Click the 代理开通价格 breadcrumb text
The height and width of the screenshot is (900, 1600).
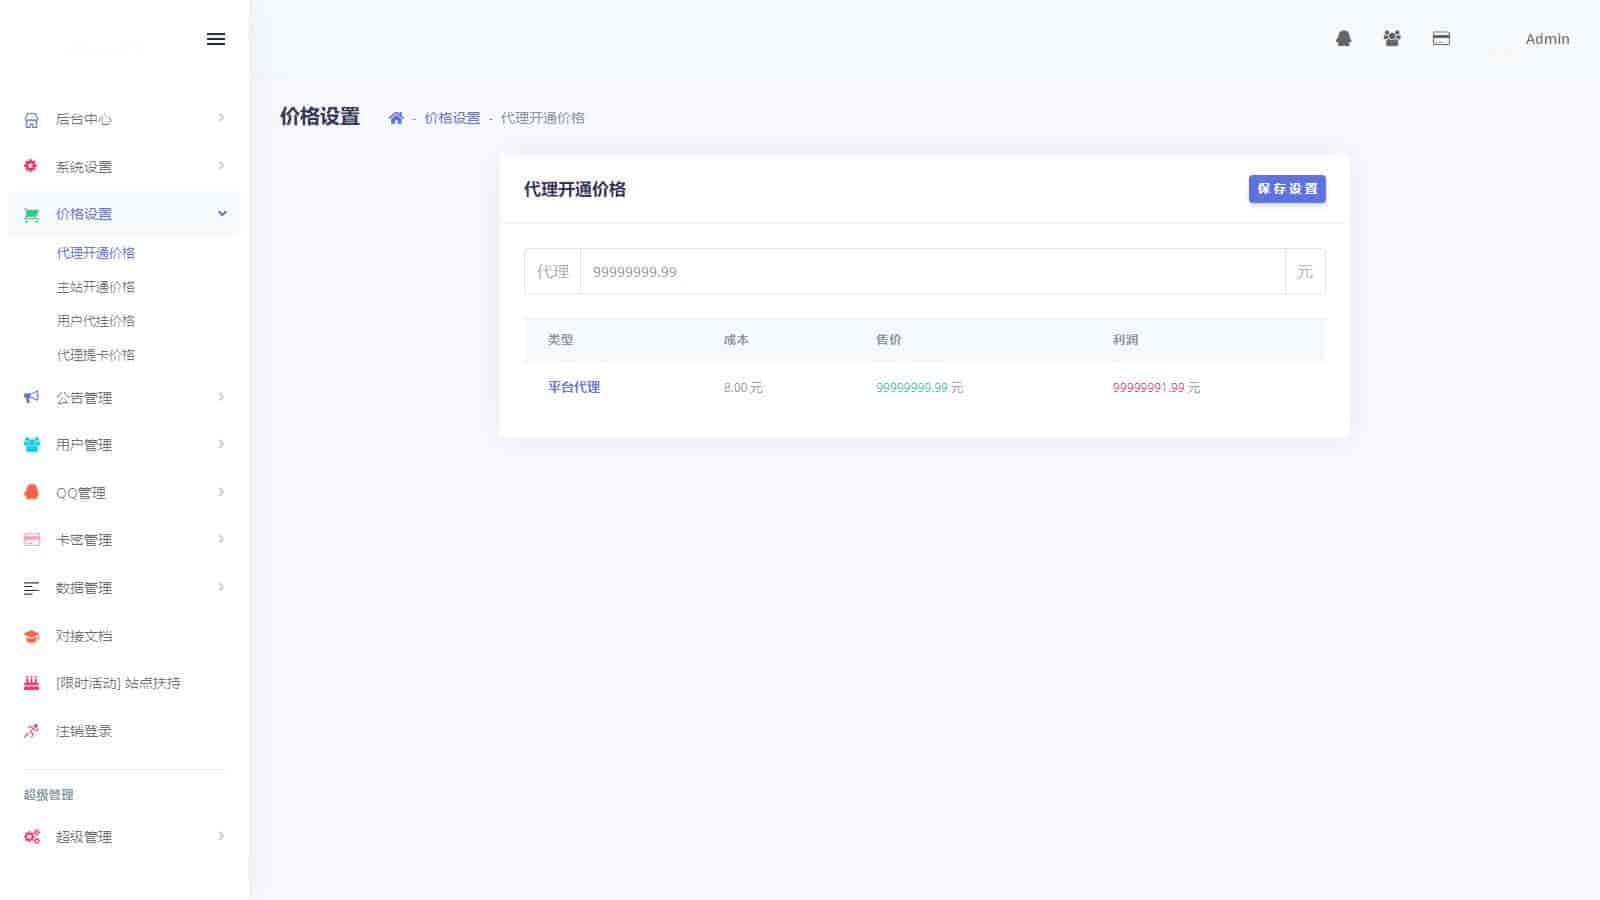pos(543,118)
